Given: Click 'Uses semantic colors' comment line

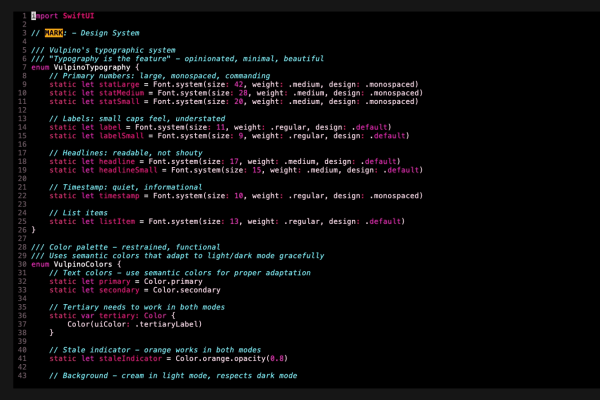Looking at the screenshot, I should 178,256.
